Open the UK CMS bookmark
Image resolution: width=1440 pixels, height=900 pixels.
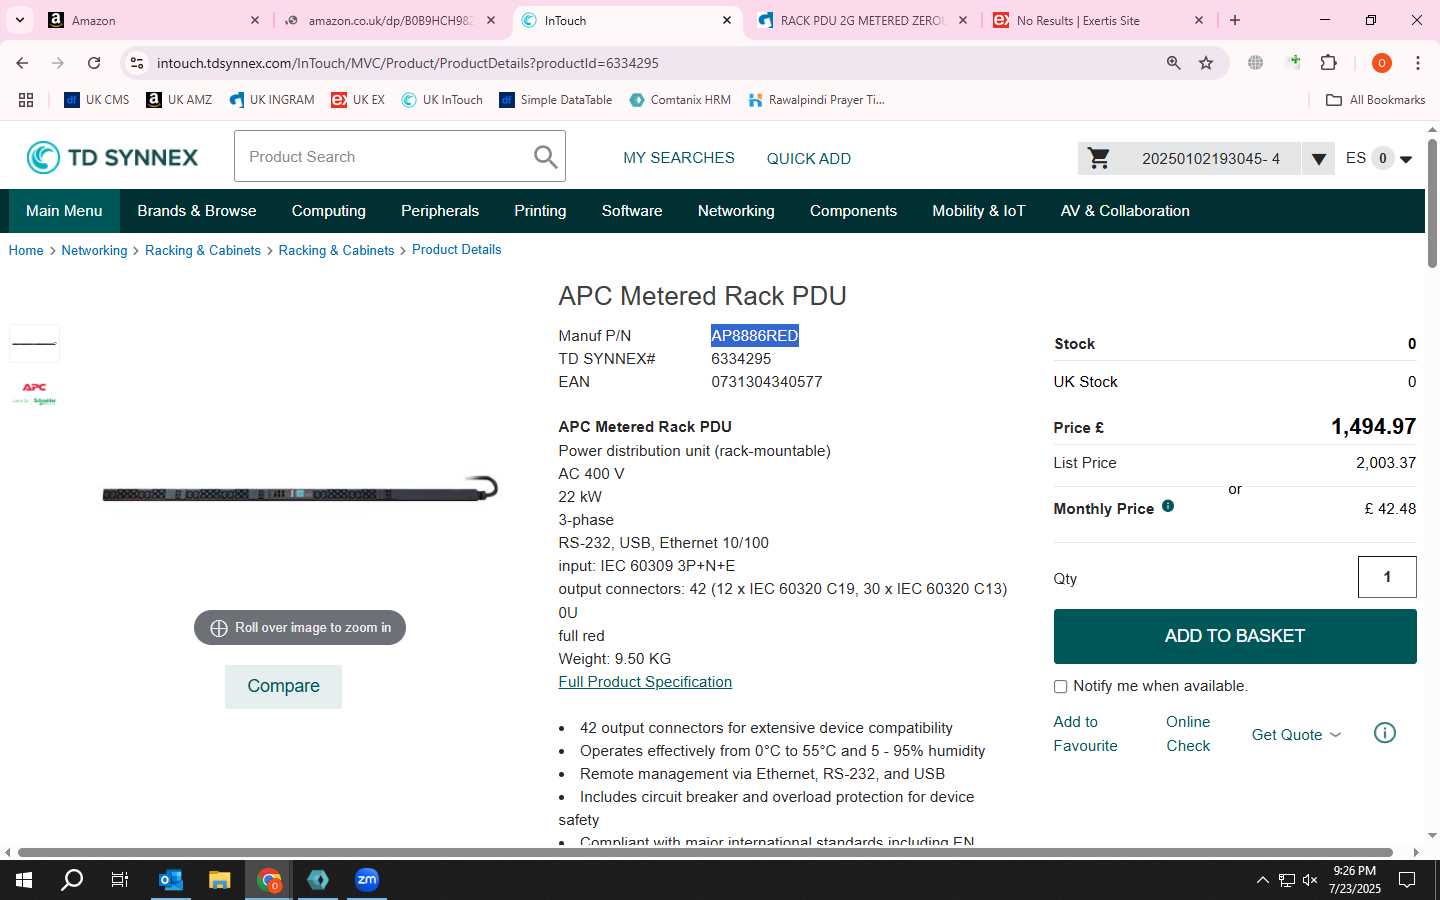click(97, 100)
